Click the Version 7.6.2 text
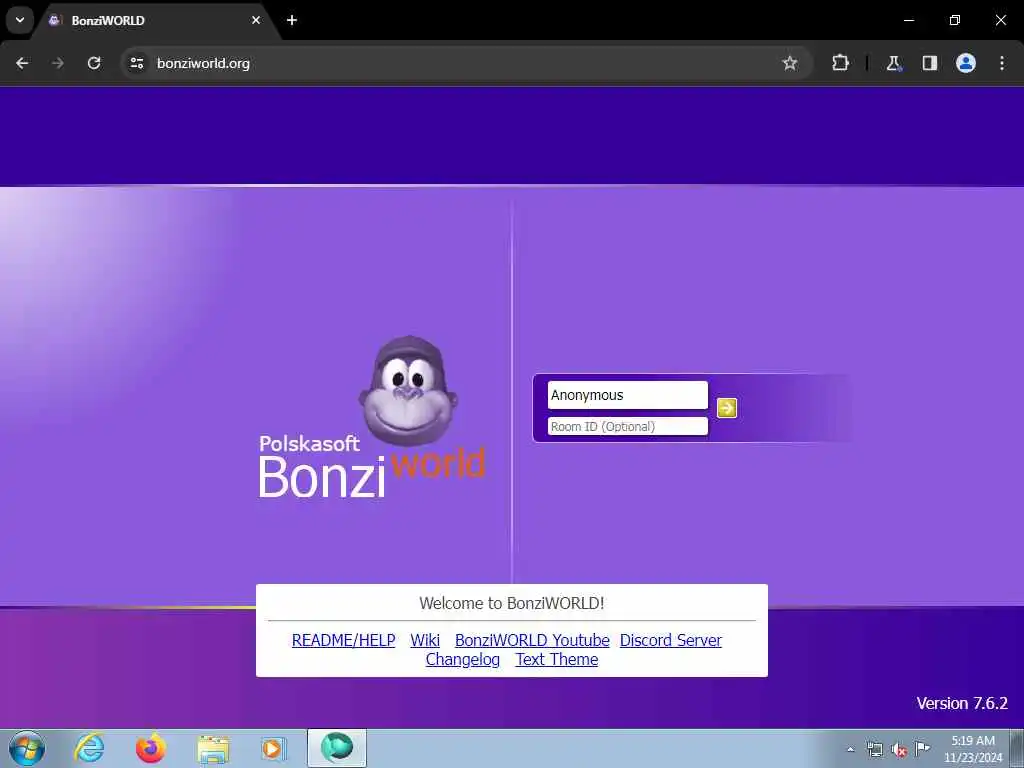Screen dimensions: 1024x768 pyautogui.click(x=962, y=703)
